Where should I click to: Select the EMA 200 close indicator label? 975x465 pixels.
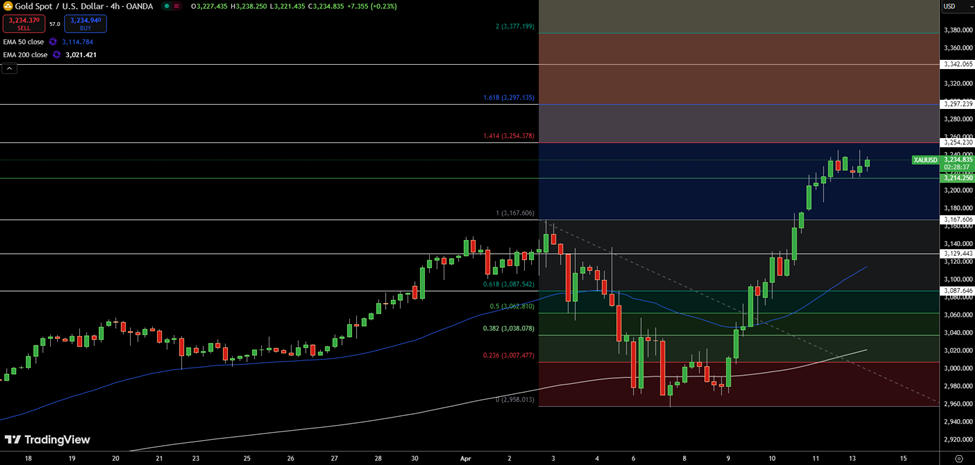tap(25, 55)
